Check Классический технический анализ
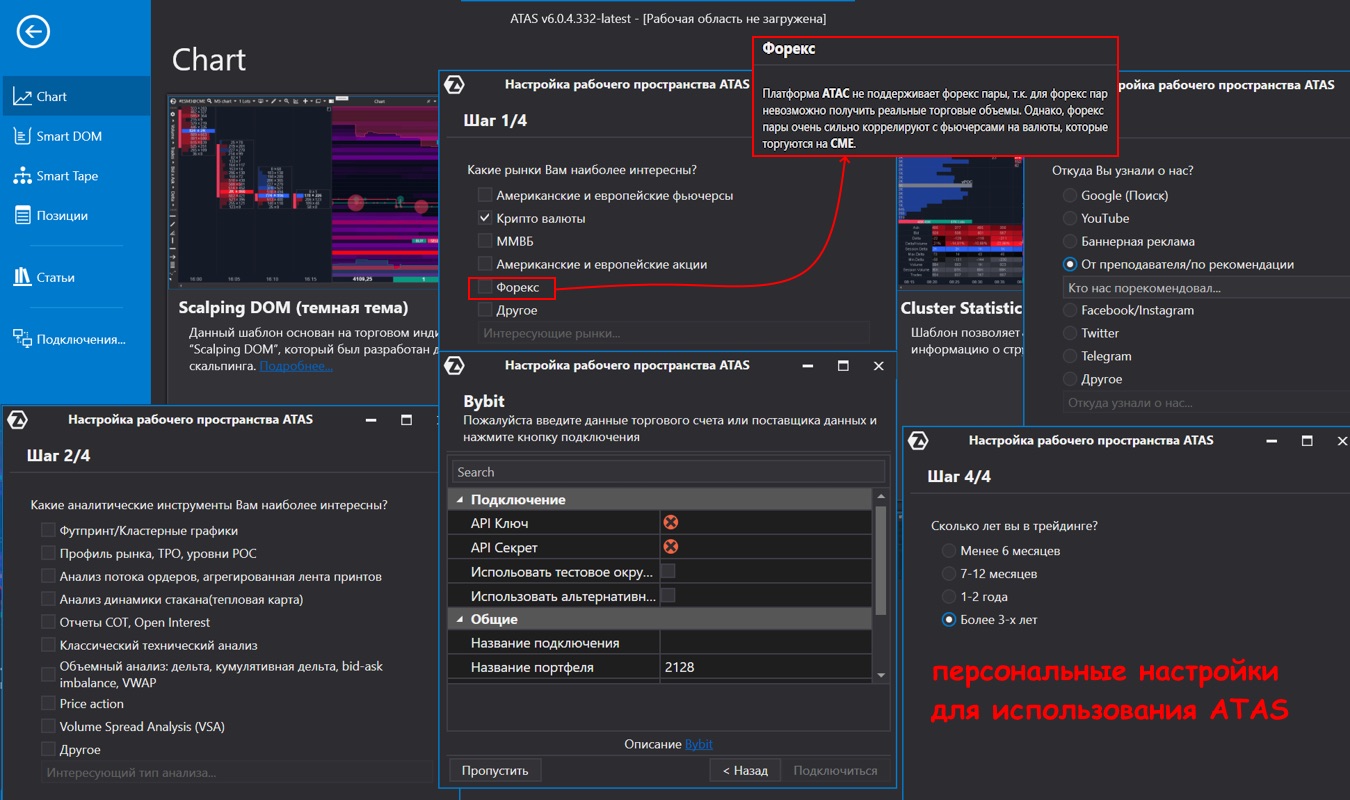Image resolution: width=1350 pixels, height=800 pixels. [48, 645]
